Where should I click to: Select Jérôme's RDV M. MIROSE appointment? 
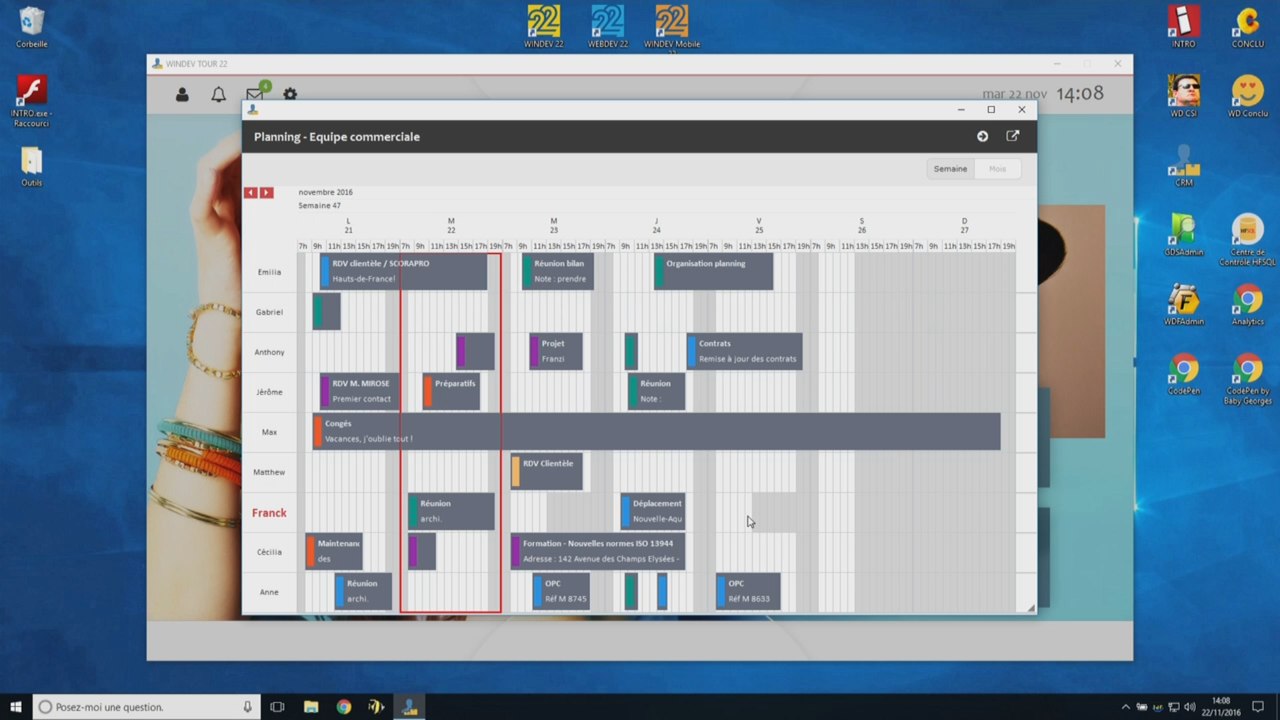click(x=360, y=391)
